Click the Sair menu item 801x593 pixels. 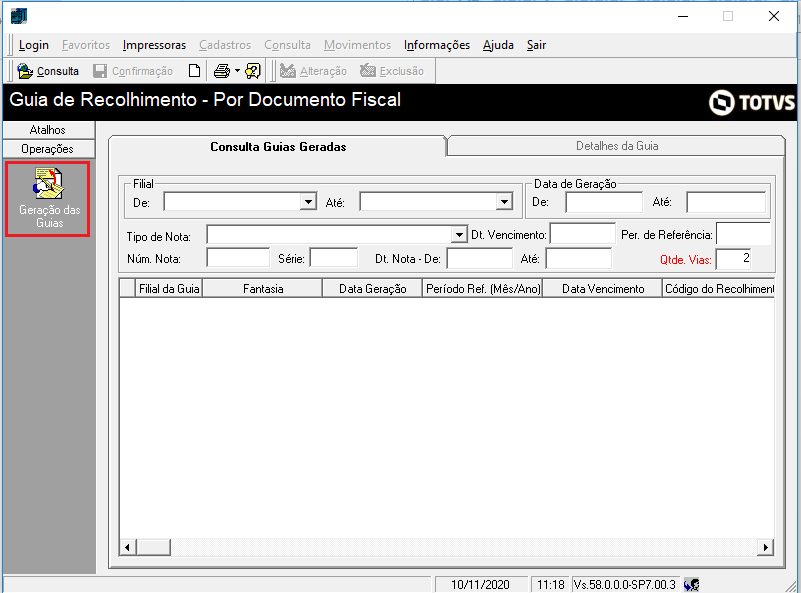[536, 45]
